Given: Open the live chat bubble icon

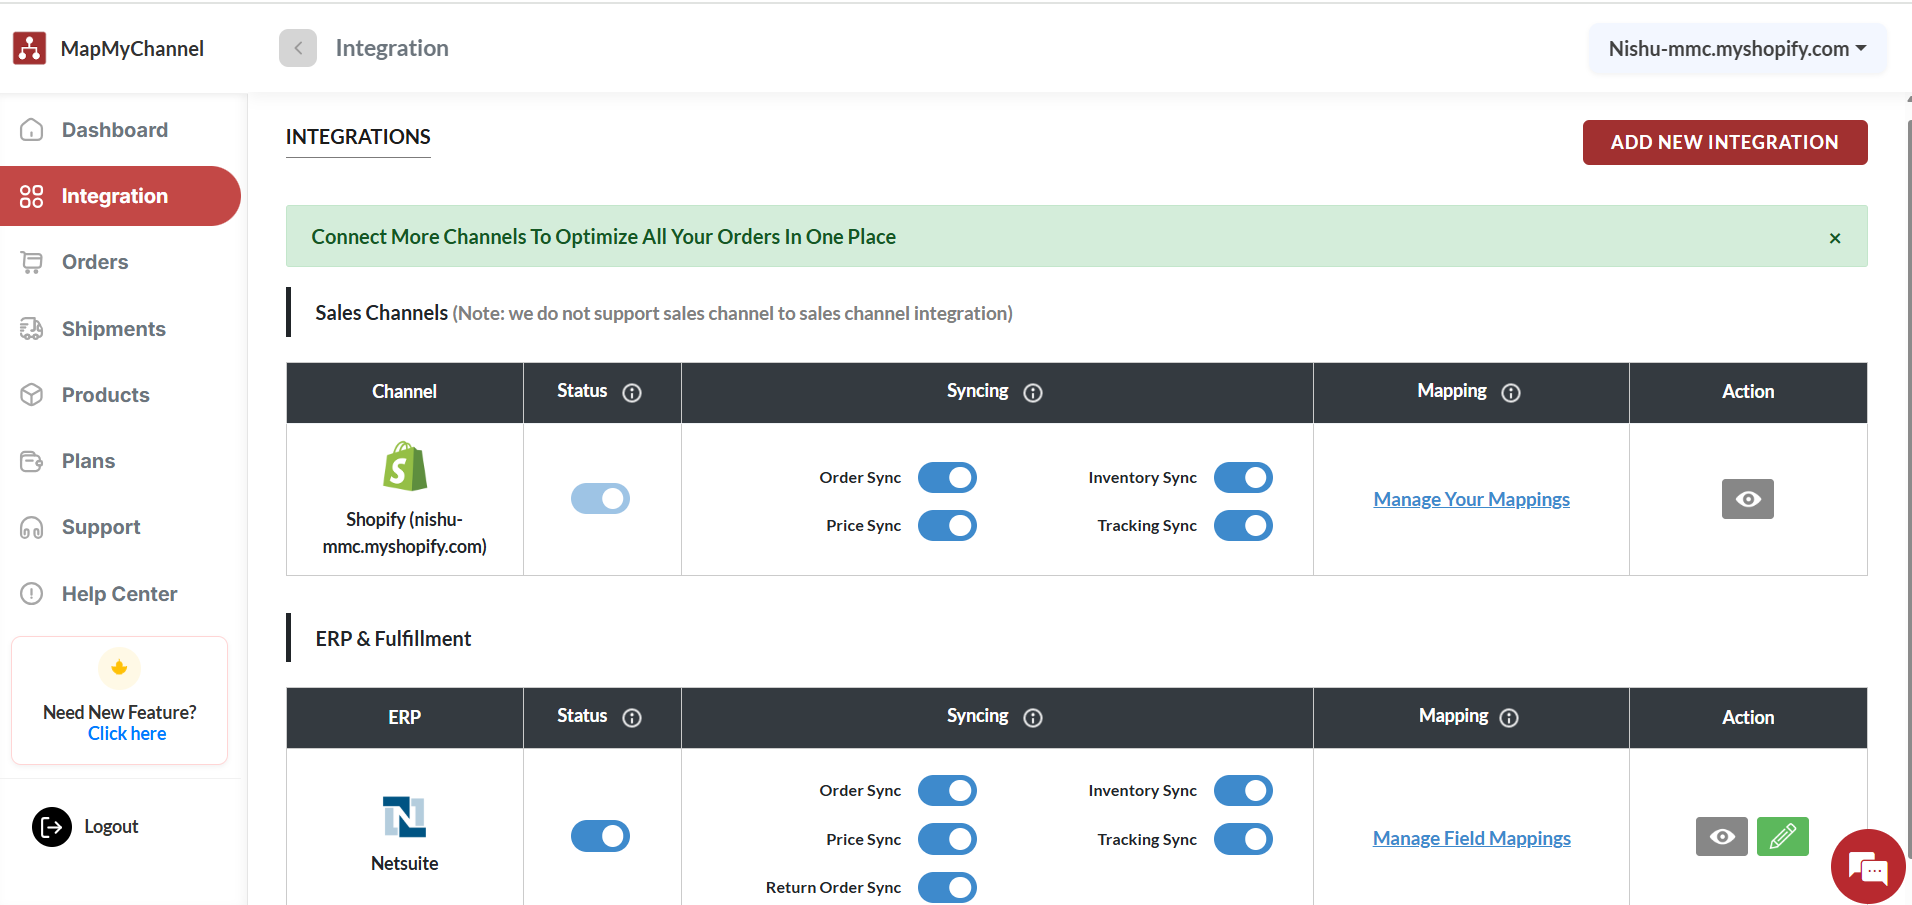Looking at the screenshot, I should (x=1867, y=866).
